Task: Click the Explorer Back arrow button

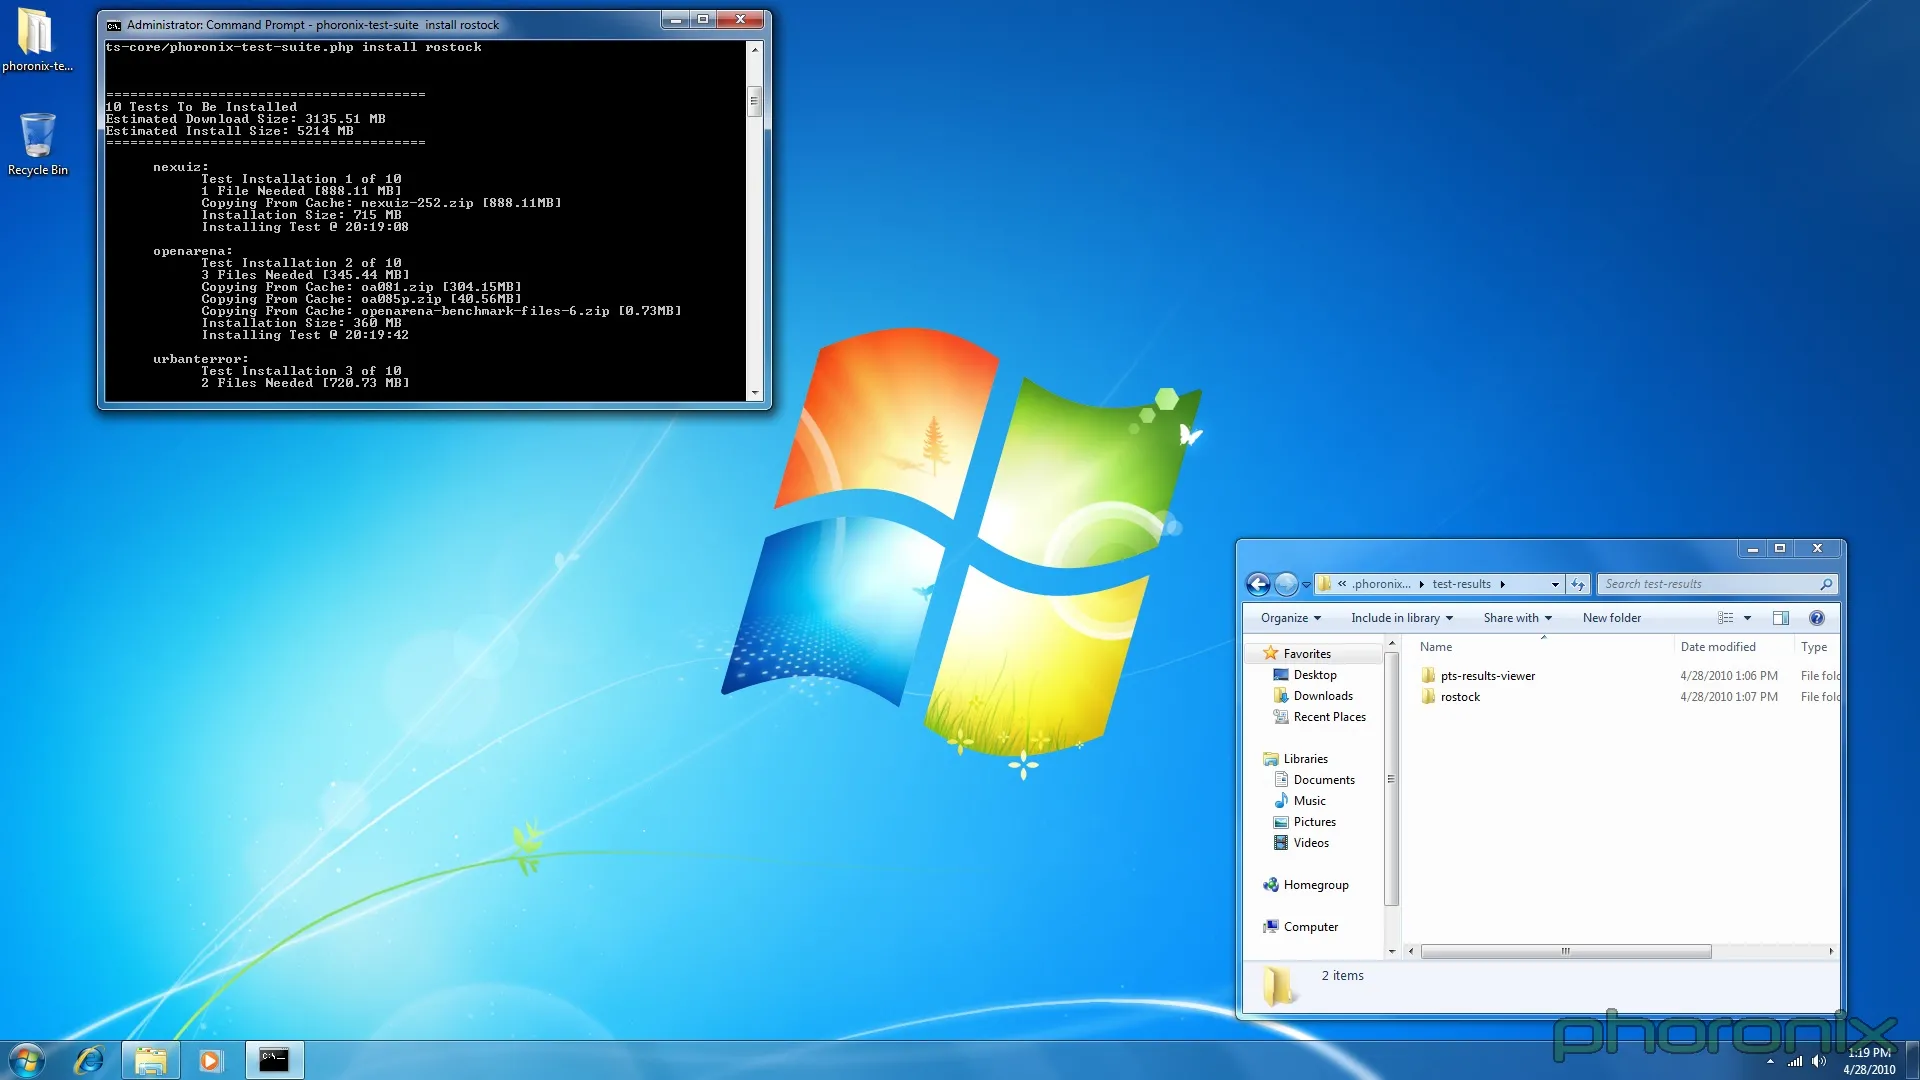Action: [x=1258, y=584]
